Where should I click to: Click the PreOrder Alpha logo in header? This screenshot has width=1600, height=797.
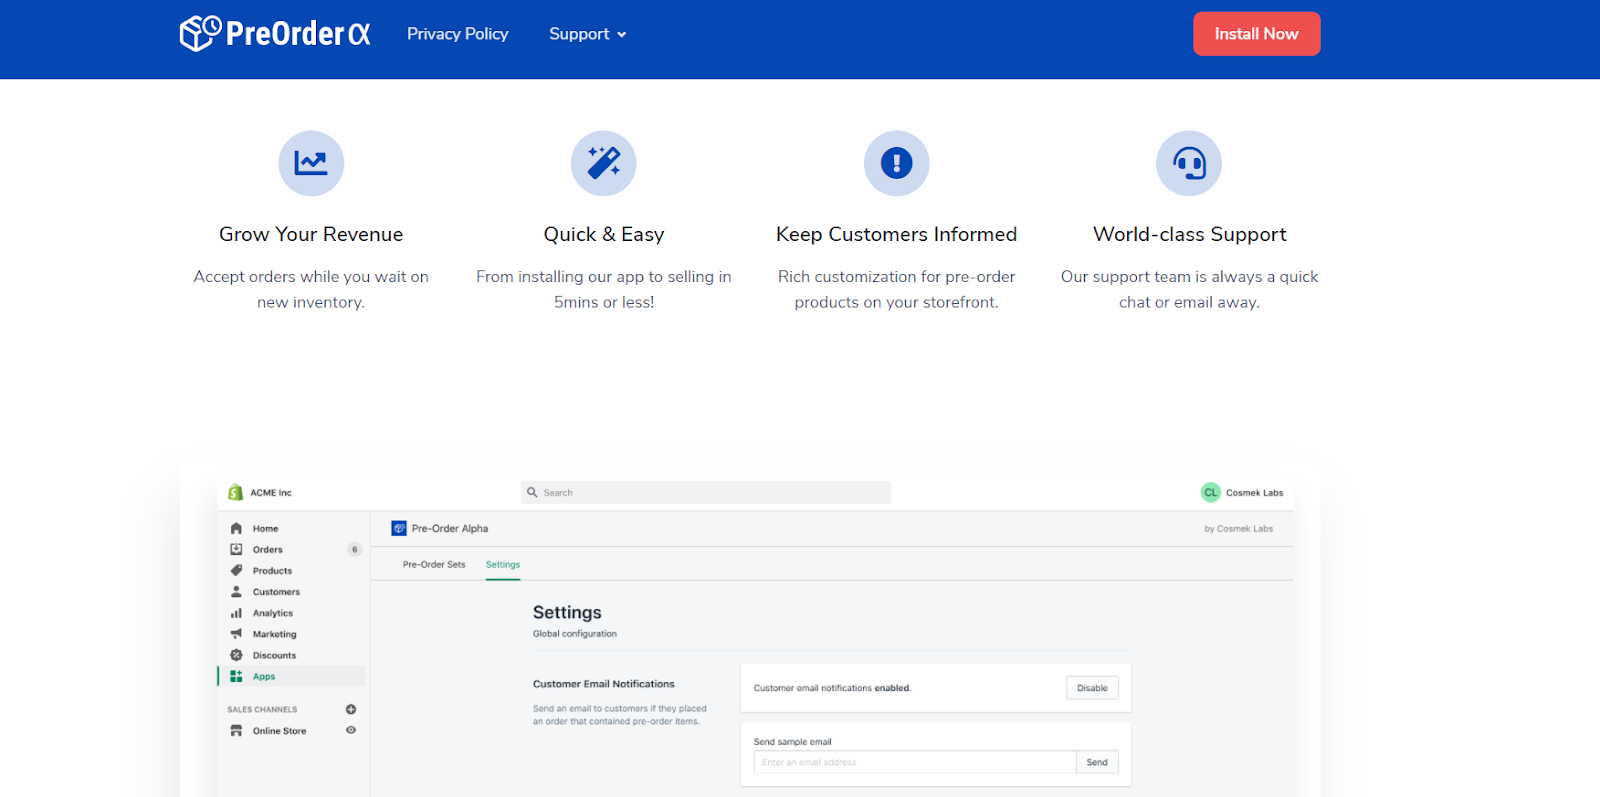275,33
